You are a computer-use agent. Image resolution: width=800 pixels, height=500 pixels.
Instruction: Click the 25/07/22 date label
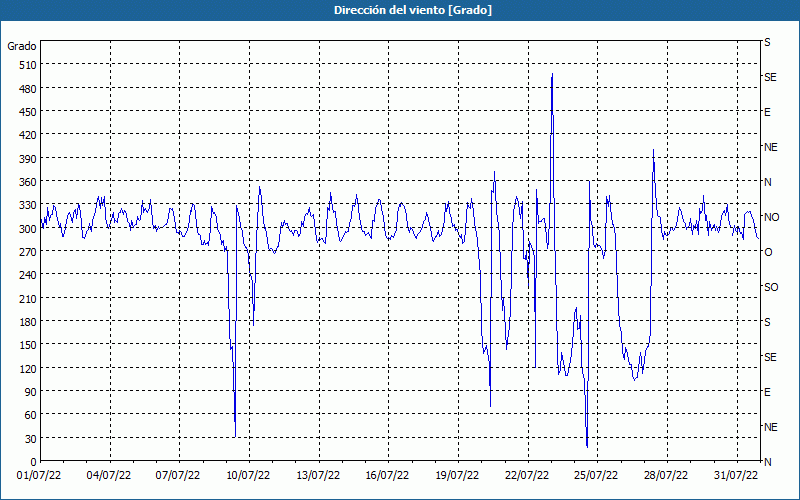pos(596,476)
